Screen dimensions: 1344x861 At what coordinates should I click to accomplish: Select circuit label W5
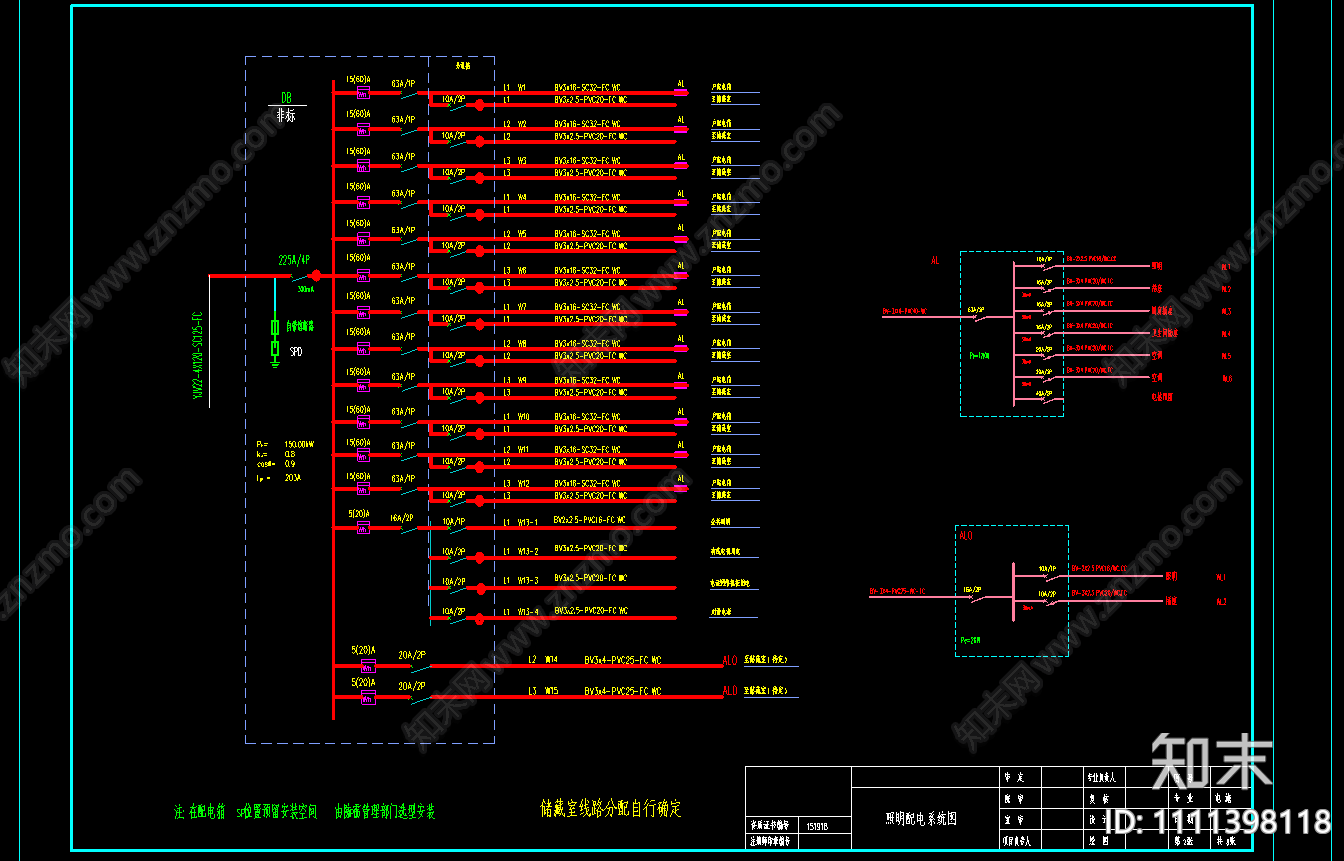coord(522,233)
